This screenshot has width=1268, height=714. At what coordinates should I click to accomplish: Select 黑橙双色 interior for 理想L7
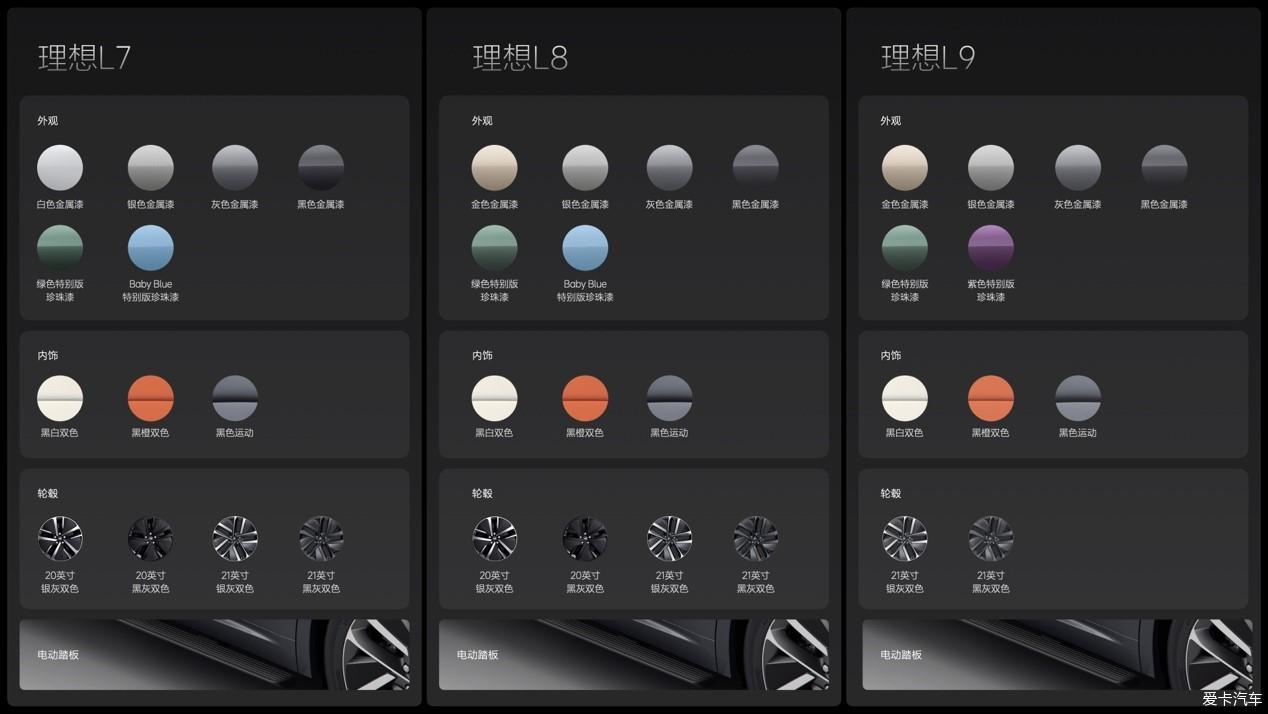tap(150, 398)
